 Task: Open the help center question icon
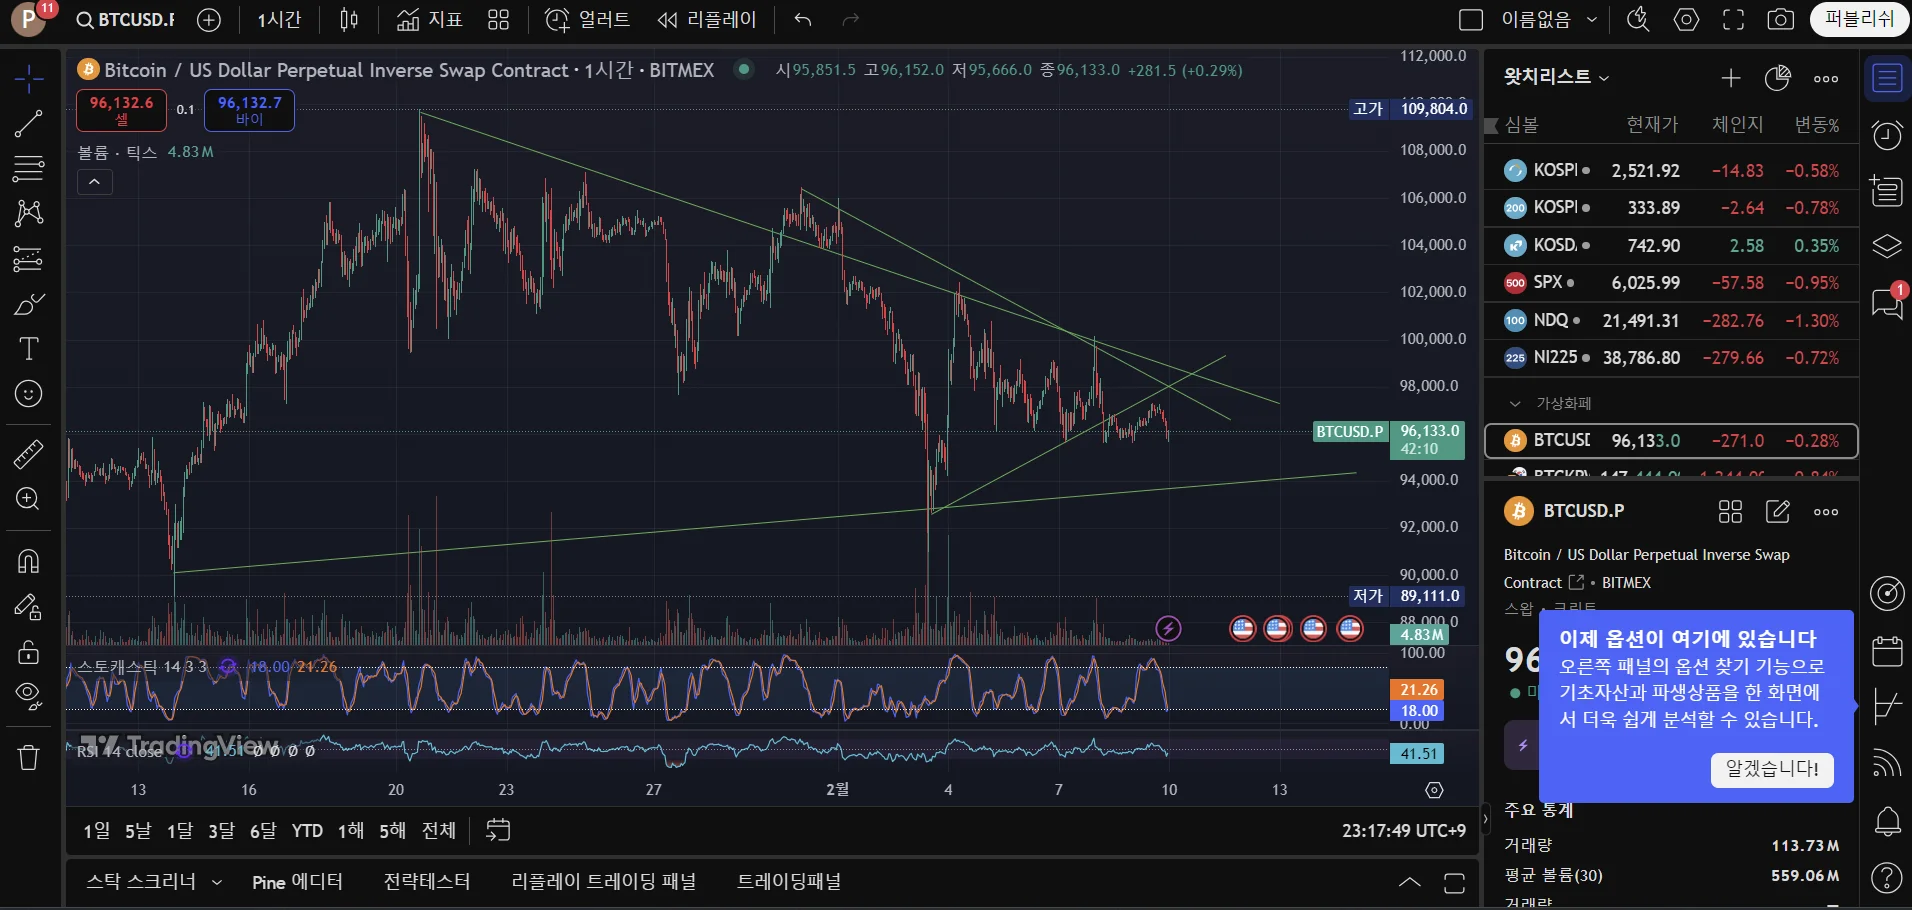tap(1887, 878)
